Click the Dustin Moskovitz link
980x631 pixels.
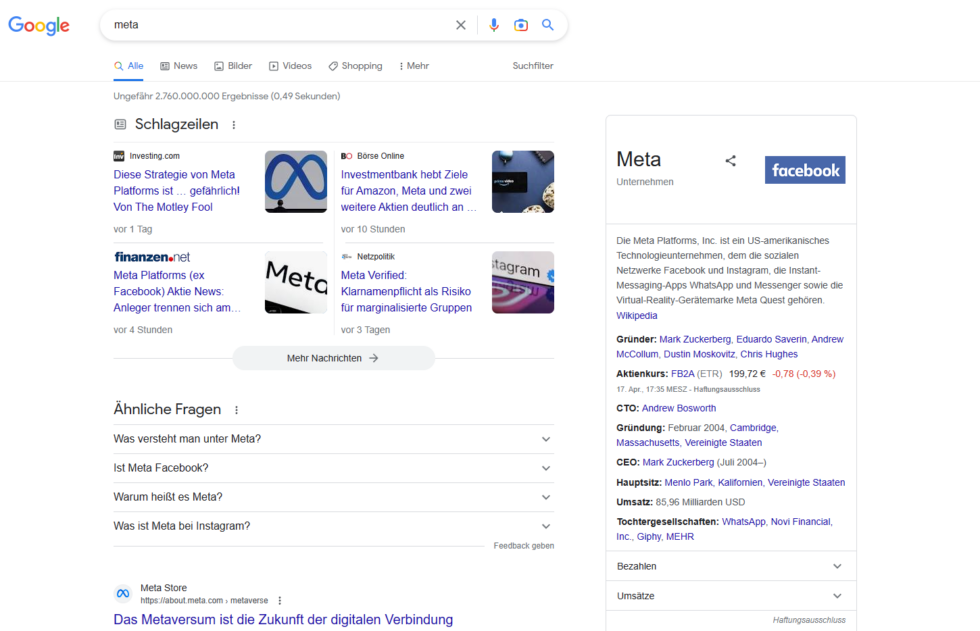coord(699,354)
